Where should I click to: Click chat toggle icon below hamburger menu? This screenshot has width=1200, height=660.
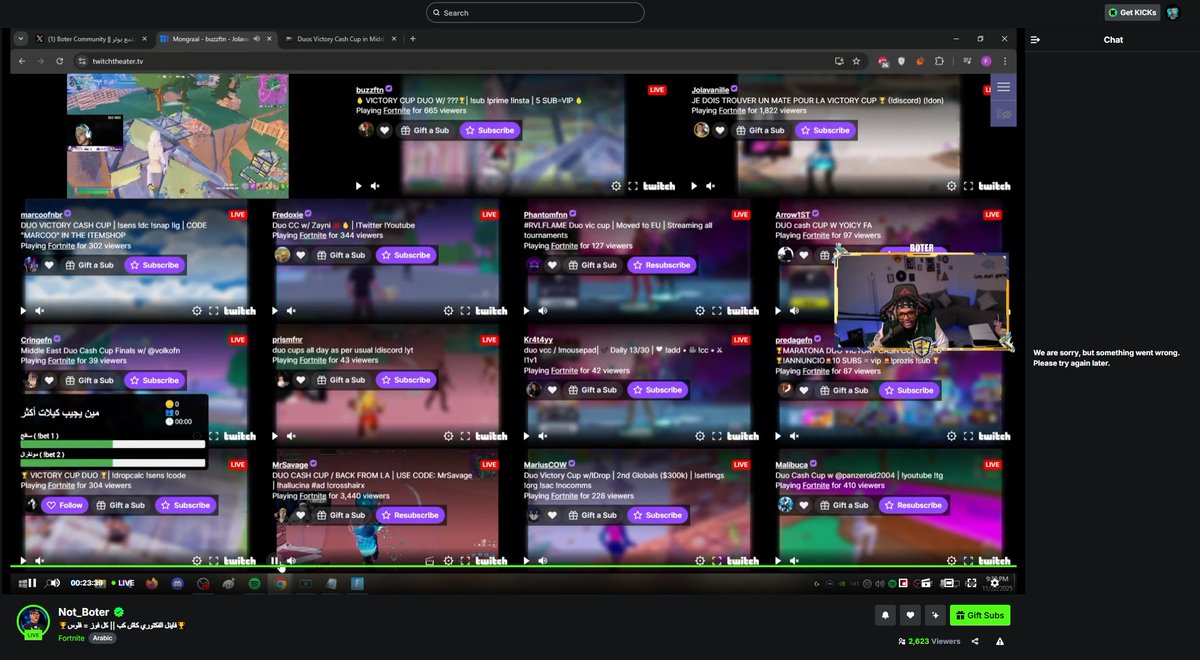(1003, 113)
